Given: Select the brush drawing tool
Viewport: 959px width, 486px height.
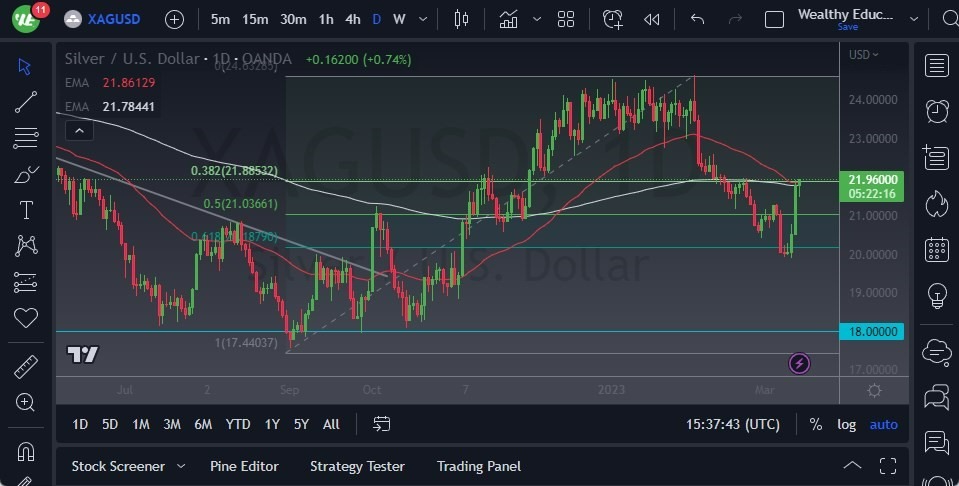Looking at the screenshot, I should [x=26, y=174].
